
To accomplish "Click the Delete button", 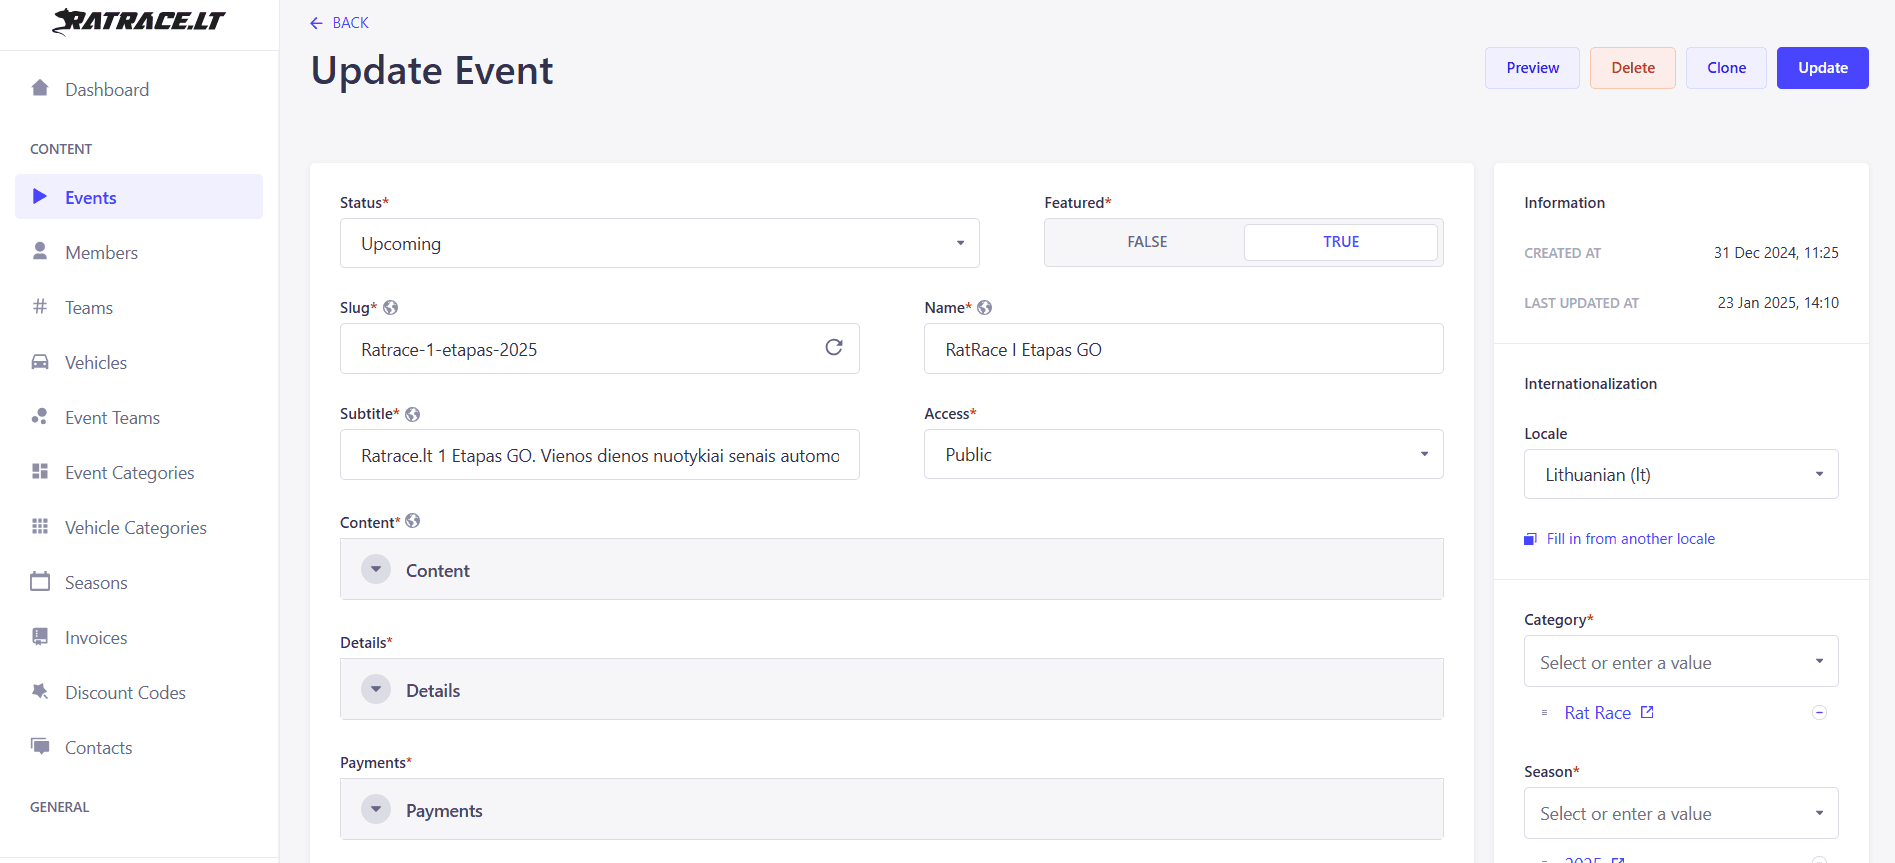I will click(1633, 68).
